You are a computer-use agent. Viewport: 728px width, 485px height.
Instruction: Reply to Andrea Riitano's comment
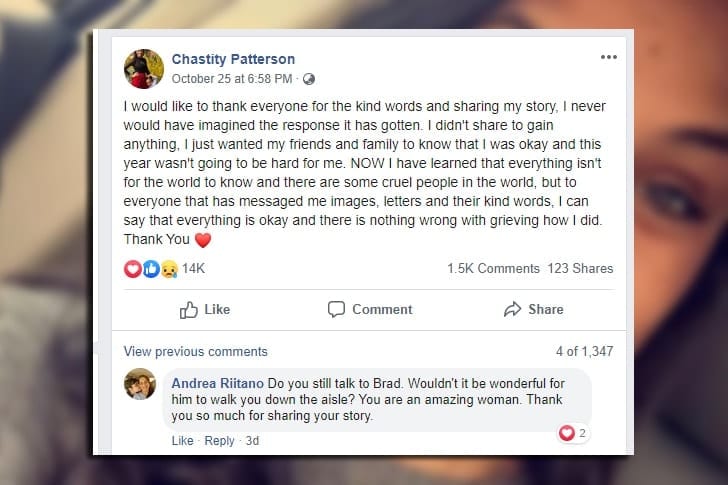pyautogui.click(x=219, y=441)
